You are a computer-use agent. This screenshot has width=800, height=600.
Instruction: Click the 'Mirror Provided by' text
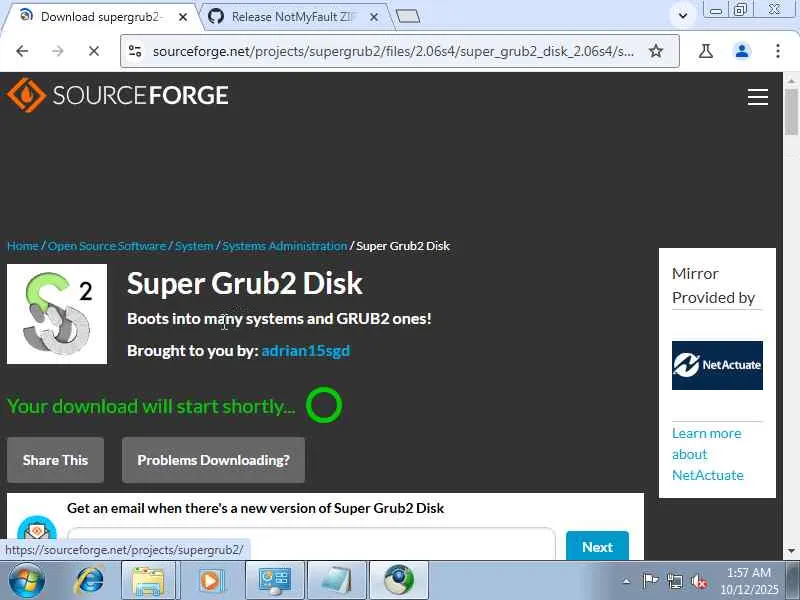pos(713,286)
